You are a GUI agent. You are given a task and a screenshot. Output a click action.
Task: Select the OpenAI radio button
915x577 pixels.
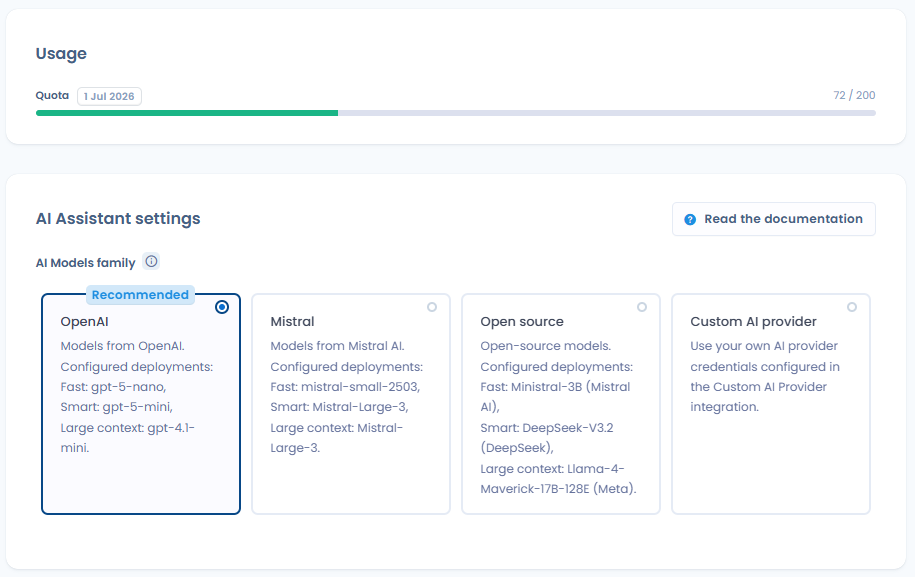tap(222, 307)
